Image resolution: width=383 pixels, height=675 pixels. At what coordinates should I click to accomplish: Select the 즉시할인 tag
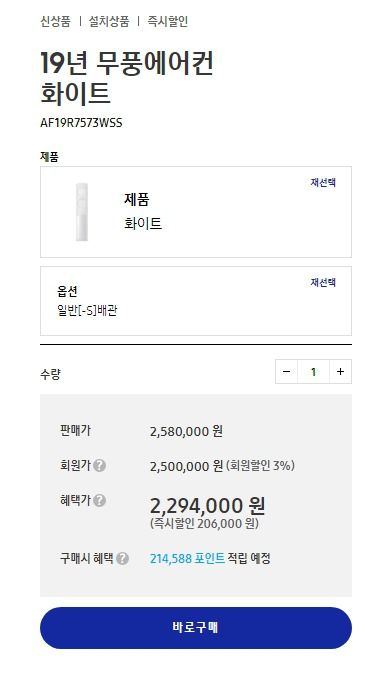point(168,22)
